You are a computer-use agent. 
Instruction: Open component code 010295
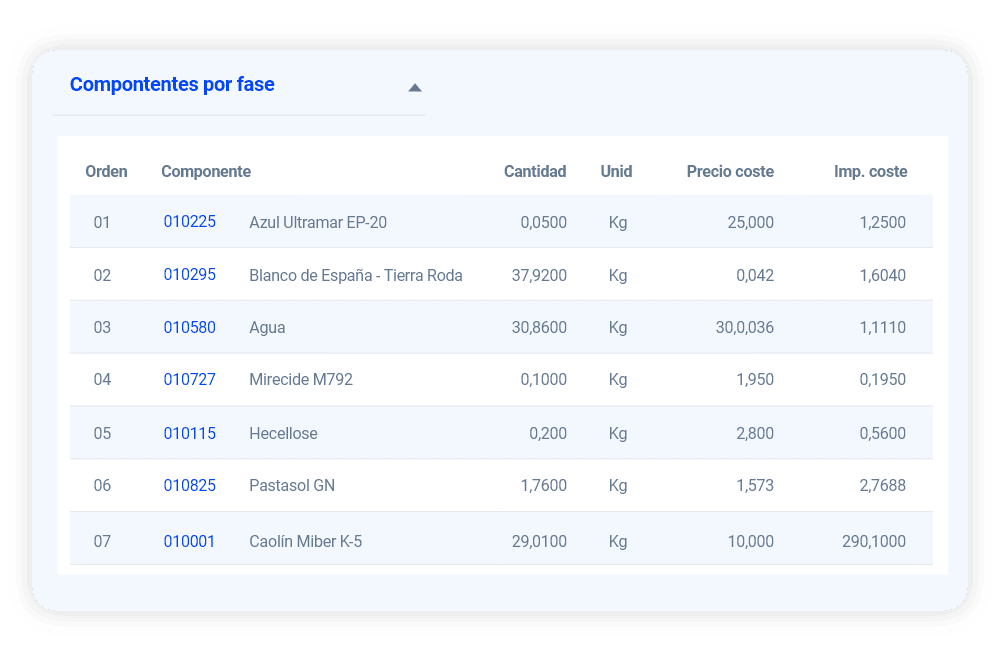click(x=189, y=275)
